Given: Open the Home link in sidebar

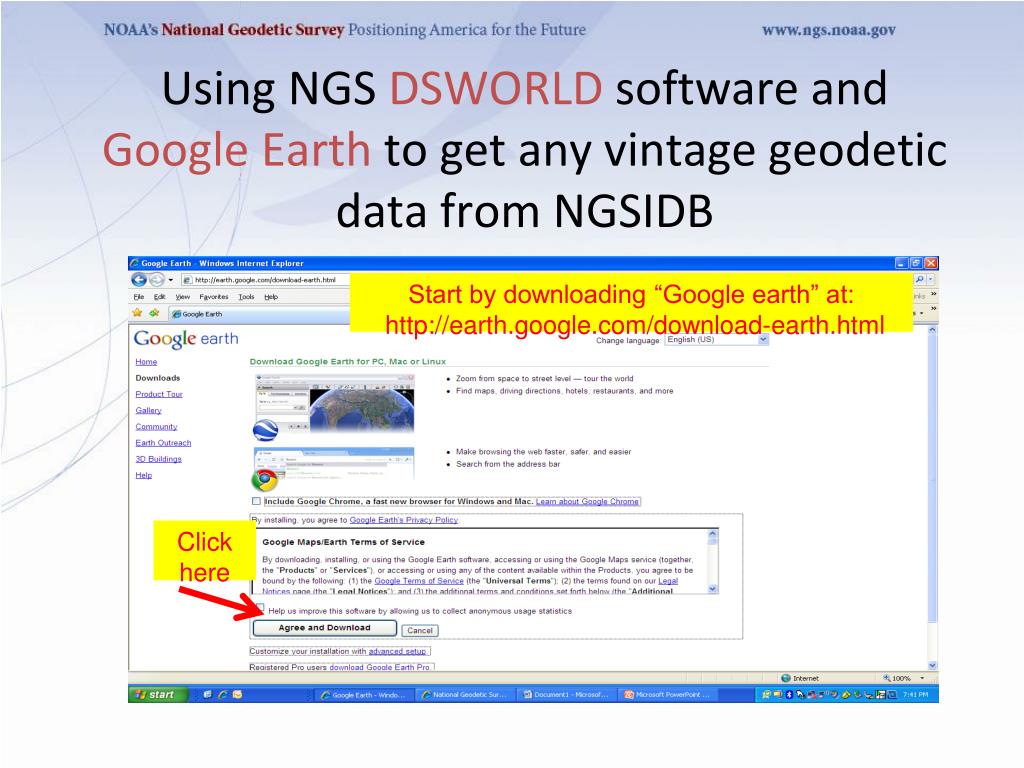Looking at the screenshot, I should 146,362.
